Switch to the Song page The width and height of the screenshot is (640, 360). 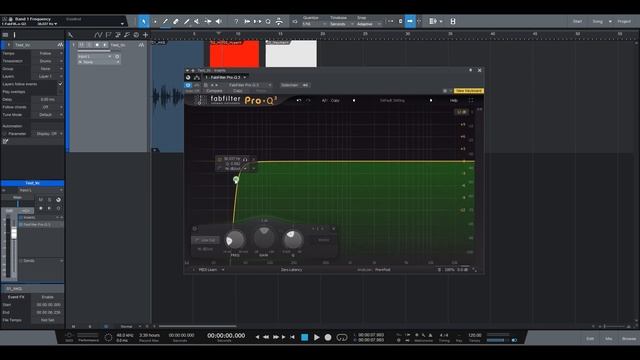click(598, 21)
